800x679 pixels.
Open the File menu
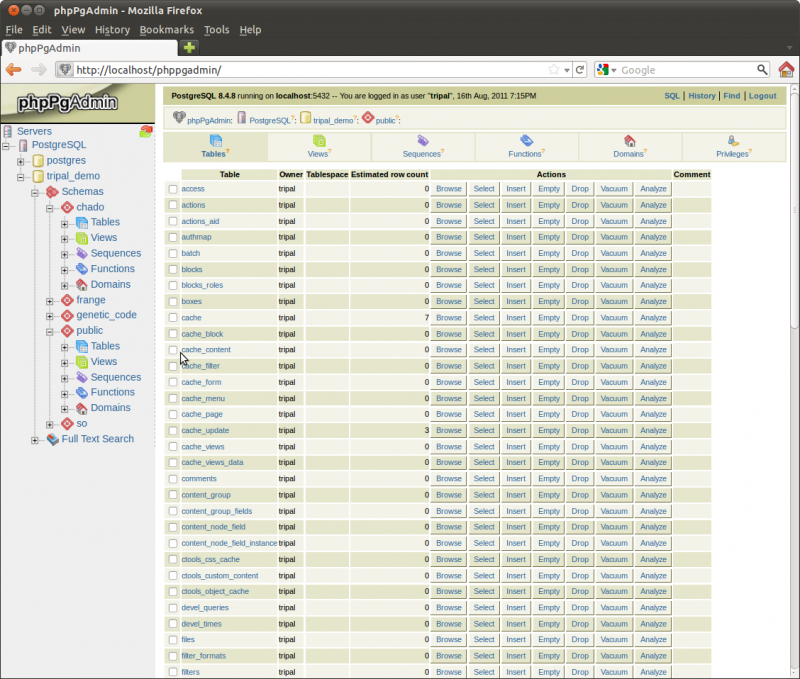[x=14, y=30]
